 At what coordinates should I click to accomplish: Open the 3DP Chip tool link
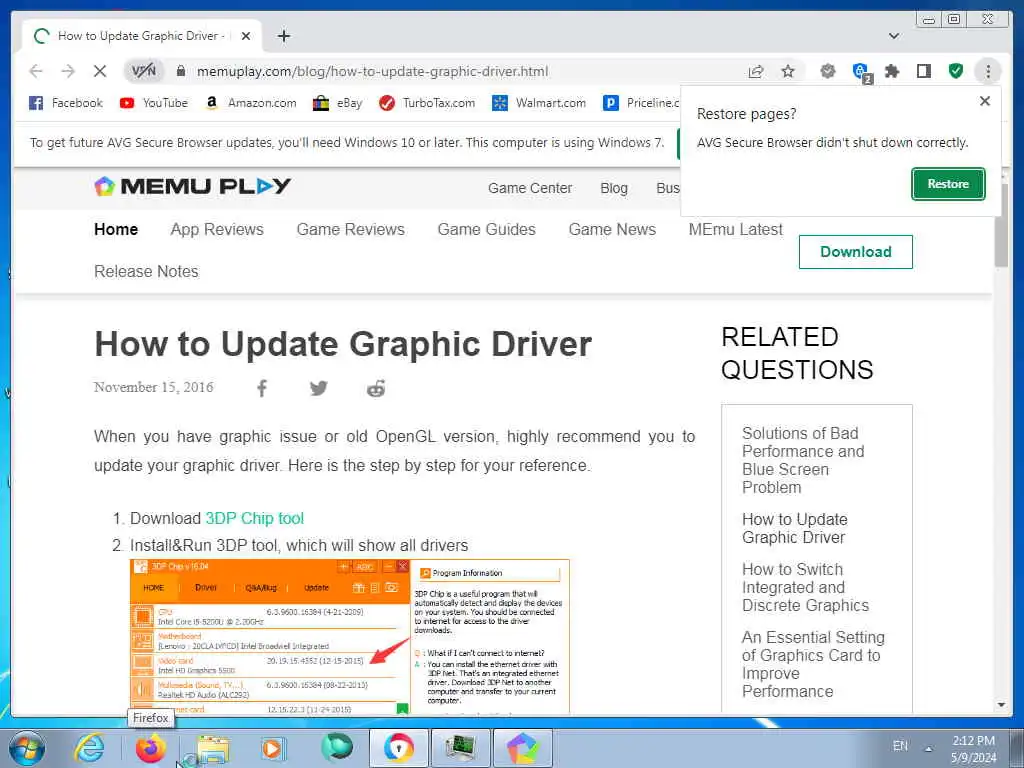(x=255, y=519)
